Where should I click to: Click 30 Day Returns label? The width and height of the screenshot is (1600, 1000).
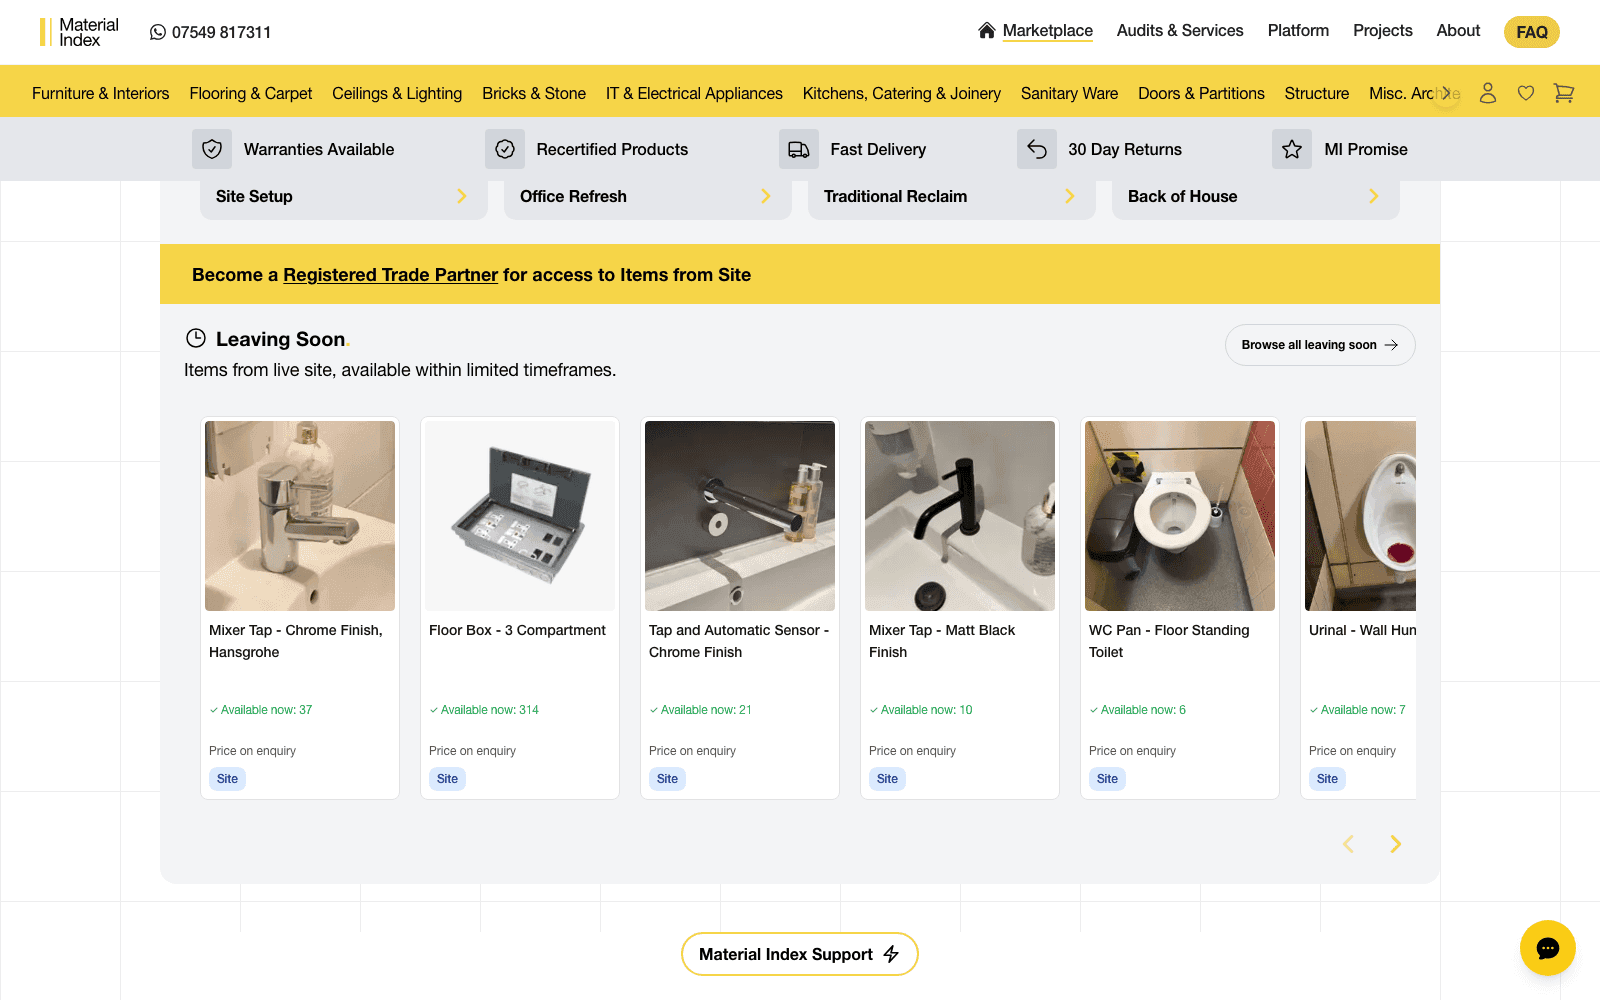[x=1125, y=149]
